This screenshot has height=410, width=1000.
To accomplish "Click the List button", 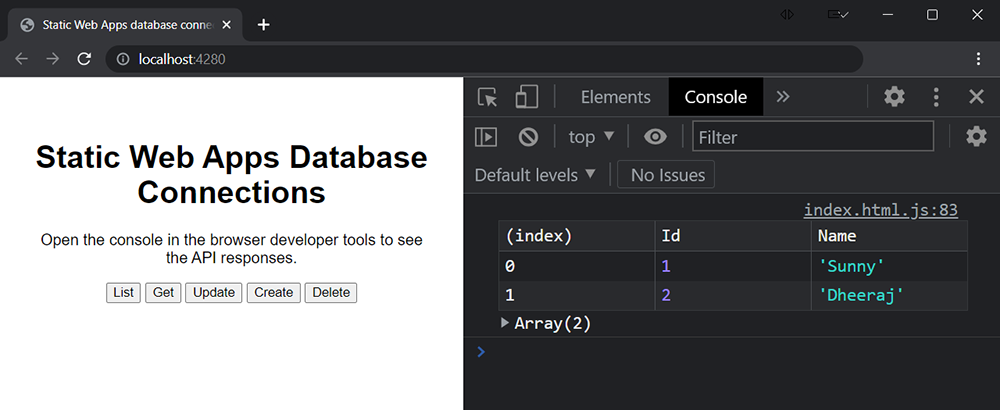I will click(124, 292).
